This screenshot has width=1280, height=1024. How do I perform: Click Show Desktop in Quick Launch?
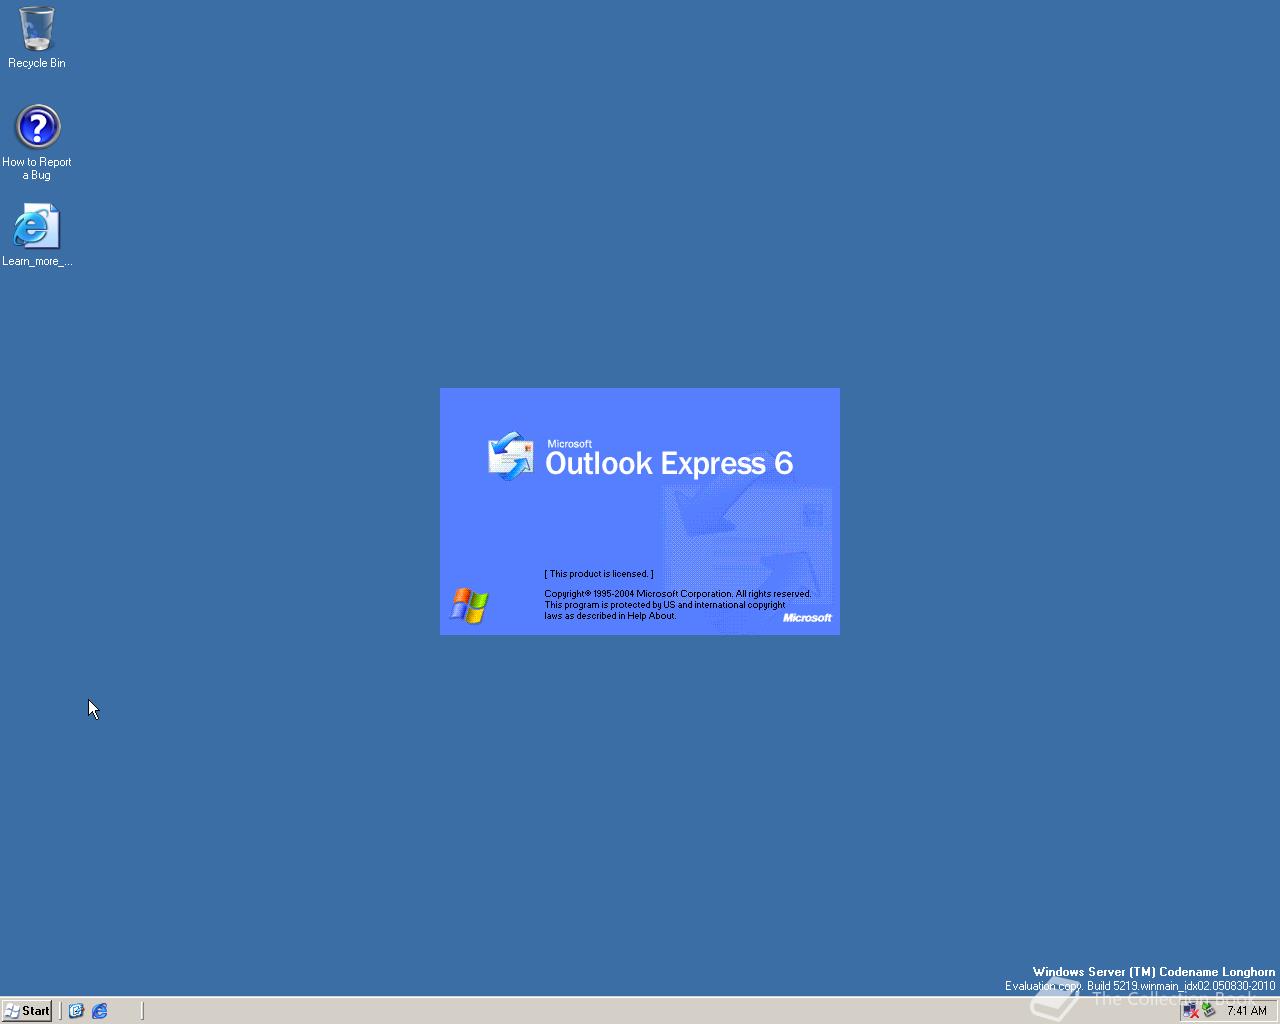click(76, 1011)
